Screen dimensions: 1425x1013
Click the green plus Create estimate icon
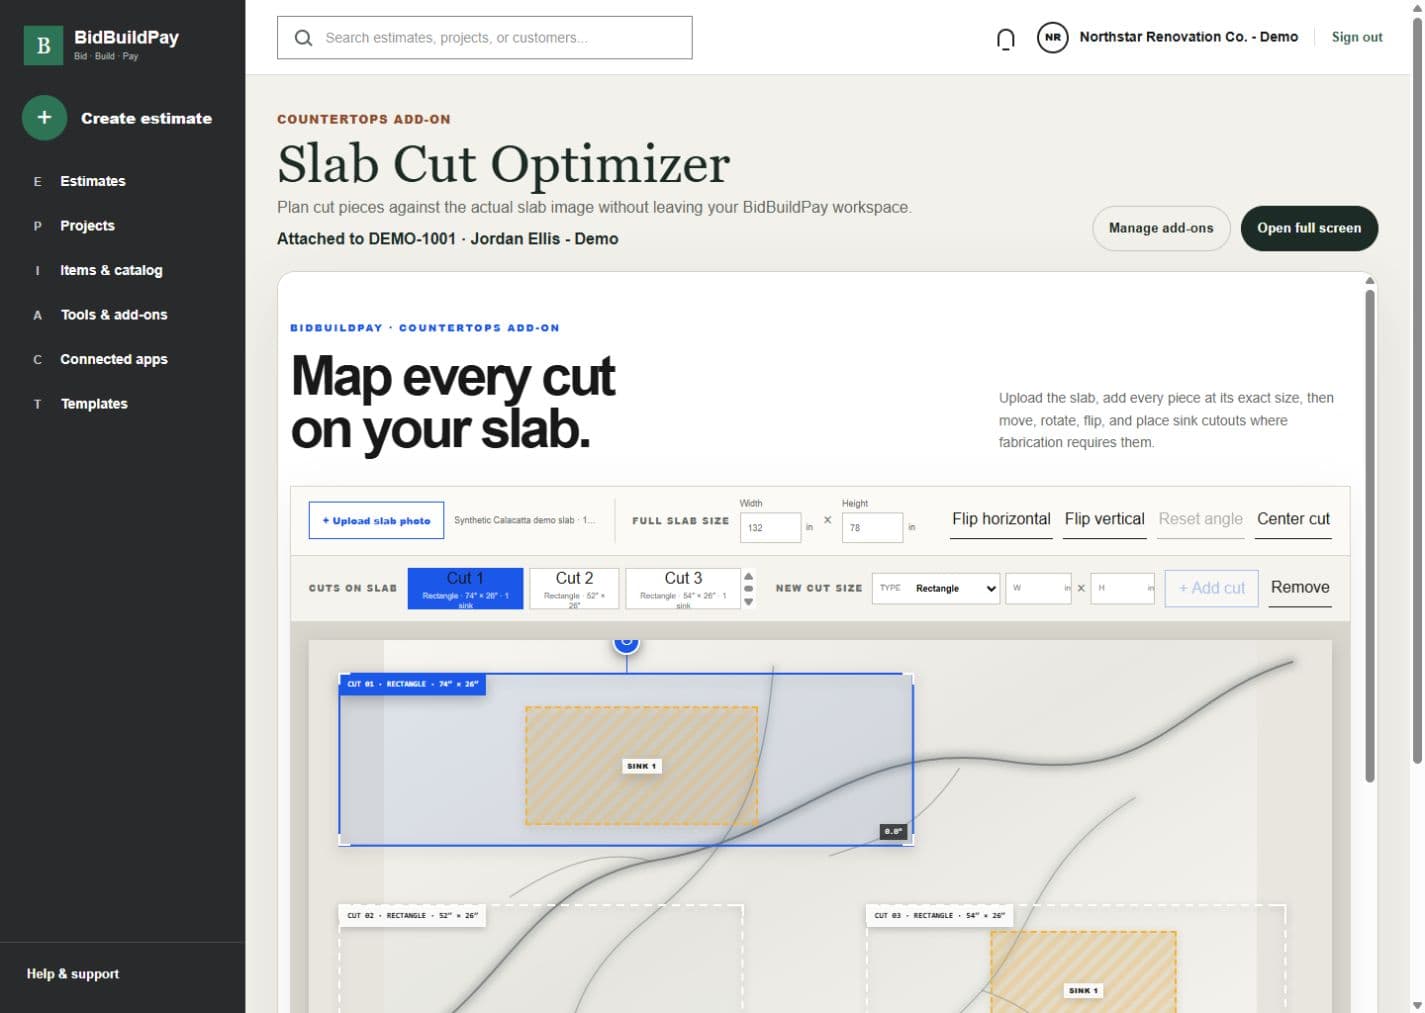point(44,118)
